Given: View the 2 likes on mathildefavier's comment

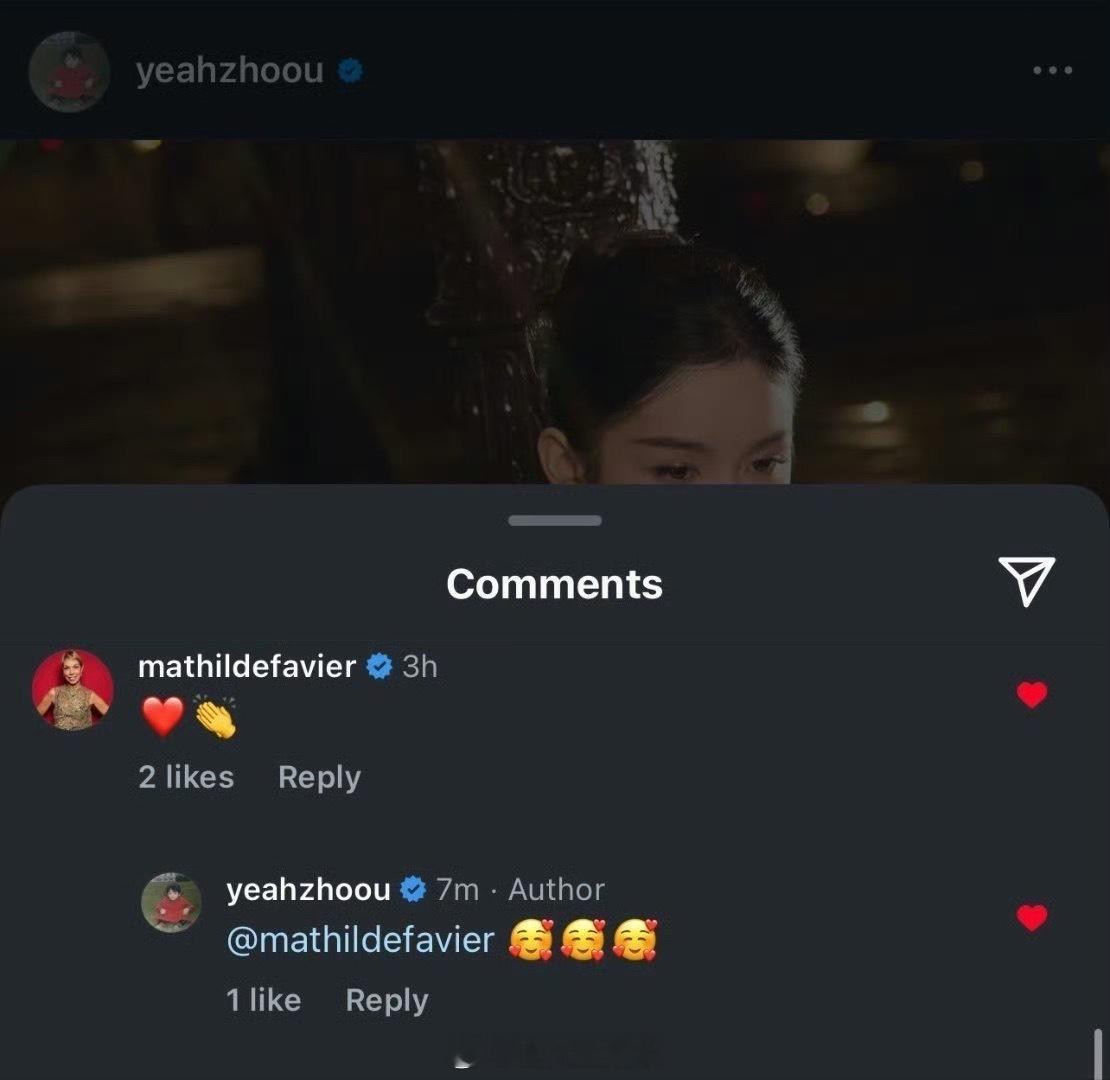Looking at the screenshot, I should point(186,776).
